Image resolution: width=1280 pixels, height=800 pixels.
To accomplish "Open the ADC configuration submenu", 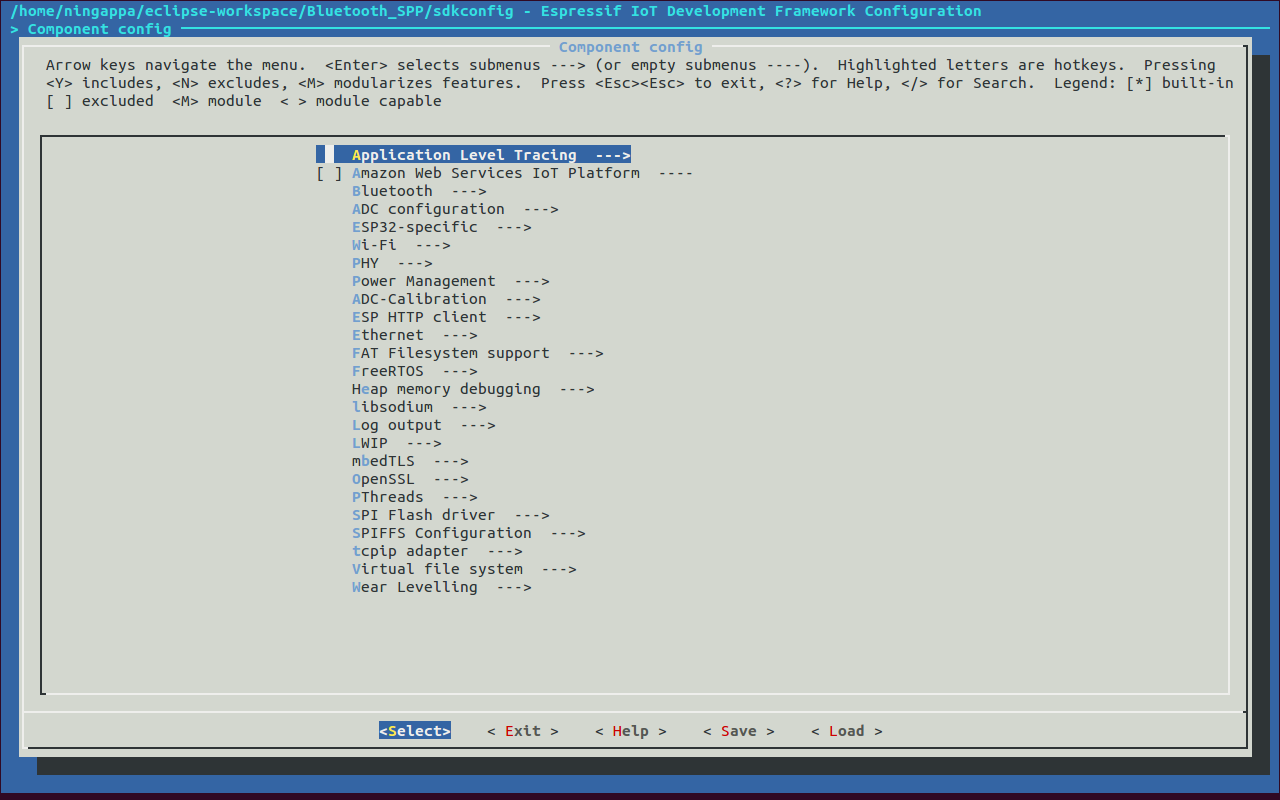I will [x=455, y=209].
